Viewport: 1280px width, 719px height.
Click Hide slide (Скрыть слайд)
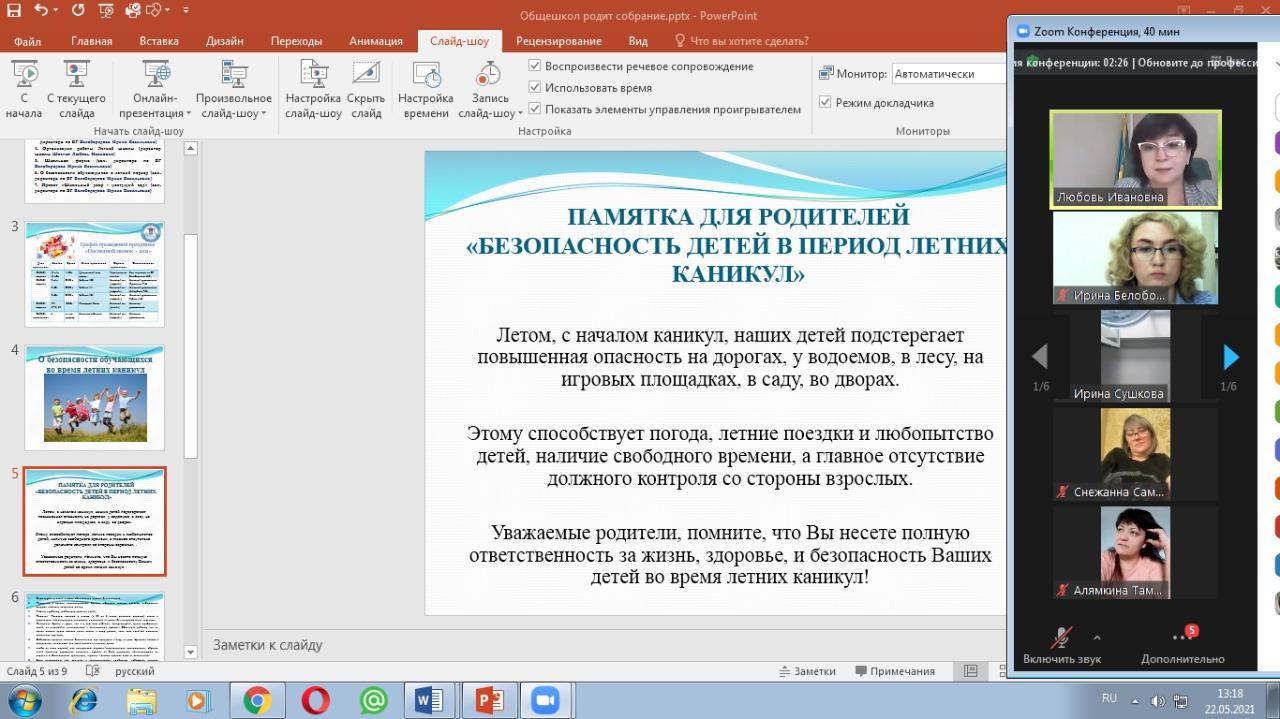(x=366, y=90)
